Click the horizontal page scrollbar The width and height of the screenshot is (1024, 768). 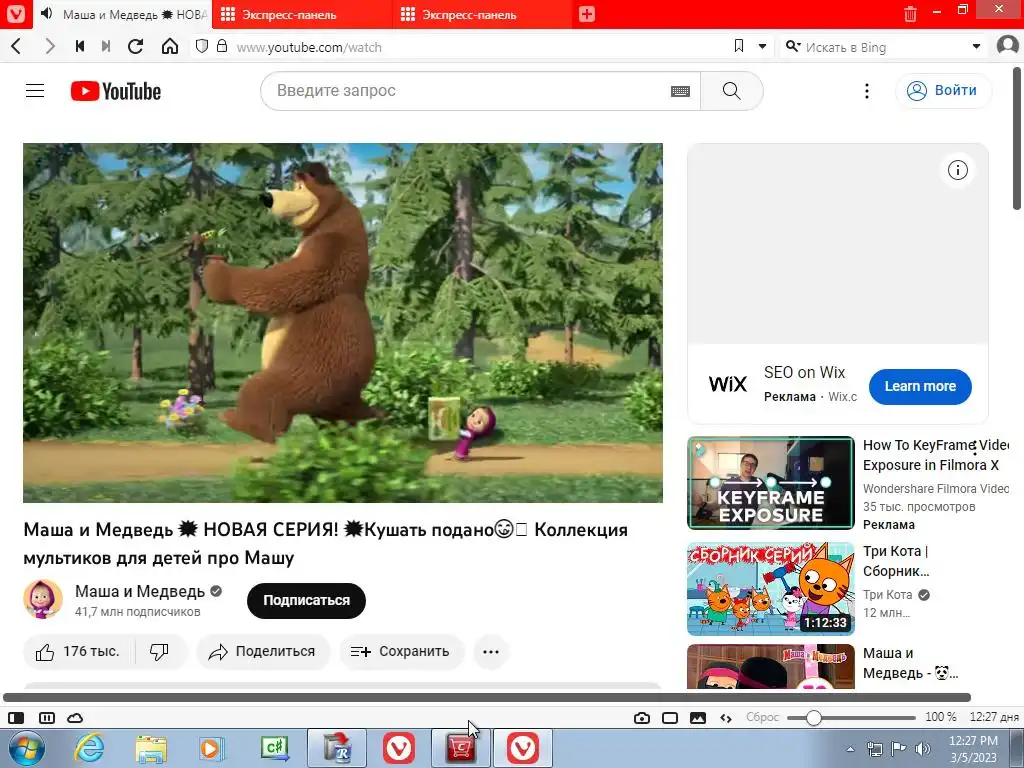coord(487,697)
